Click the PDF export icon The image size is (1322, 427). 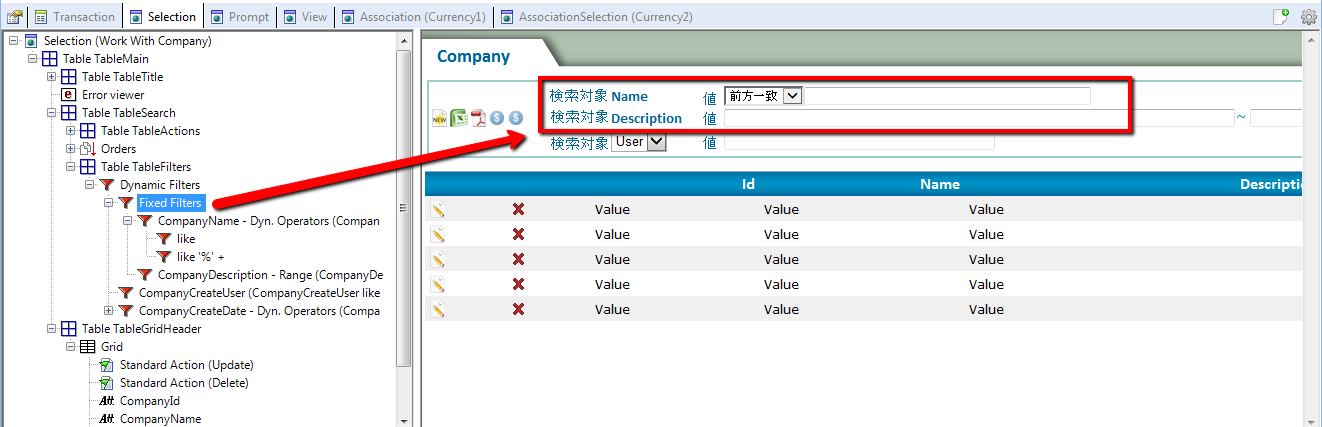(x=479, y=118)
